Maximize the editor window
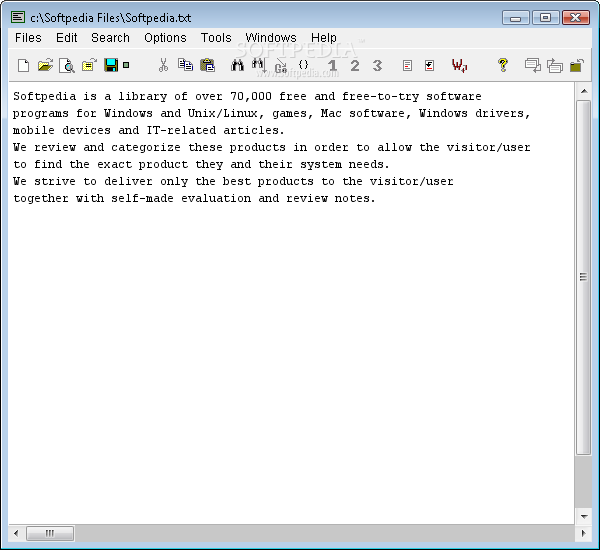This screenshot has height=550, width=600. (x=546, y=18)
